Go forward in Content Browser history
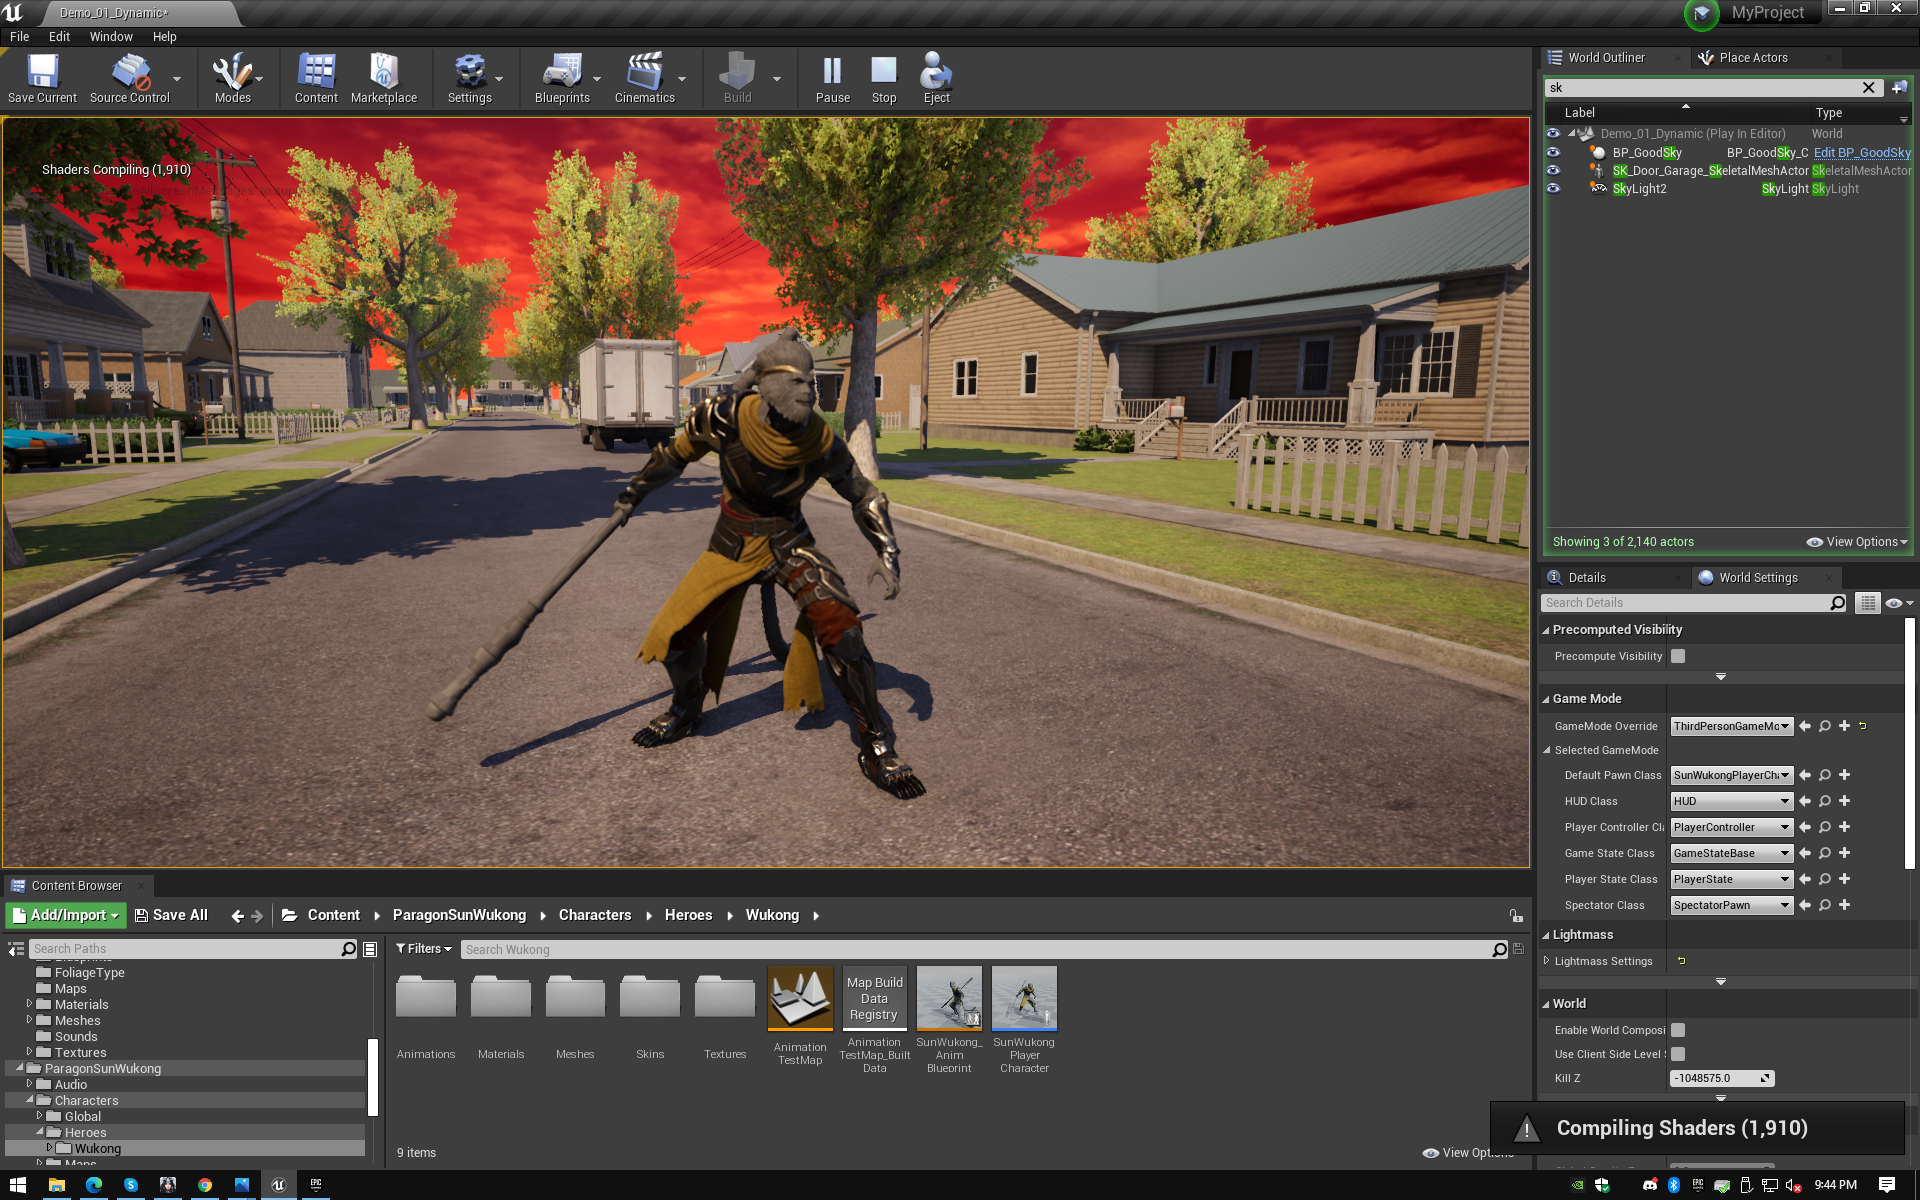1920x1200 pixels. (x=257, y=916)
